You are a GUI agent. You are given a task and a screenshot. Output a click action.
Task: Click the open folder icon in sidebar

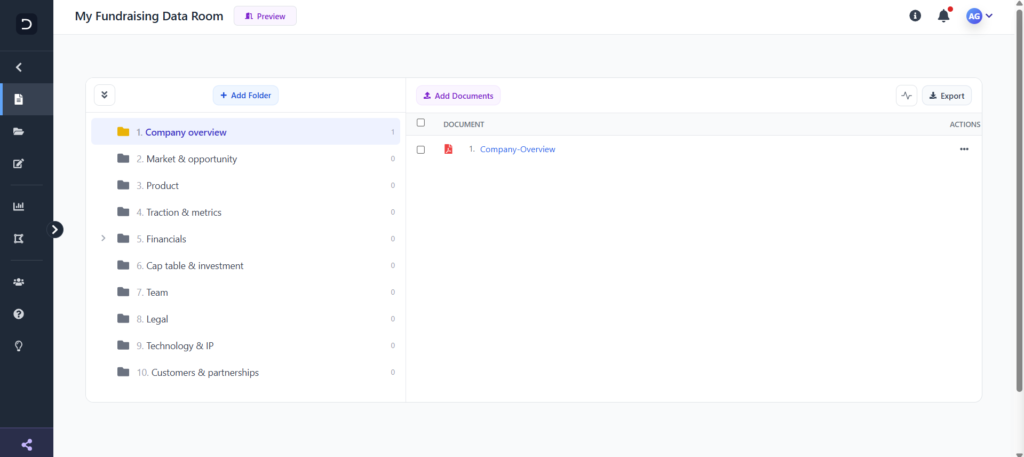point(18,131)
